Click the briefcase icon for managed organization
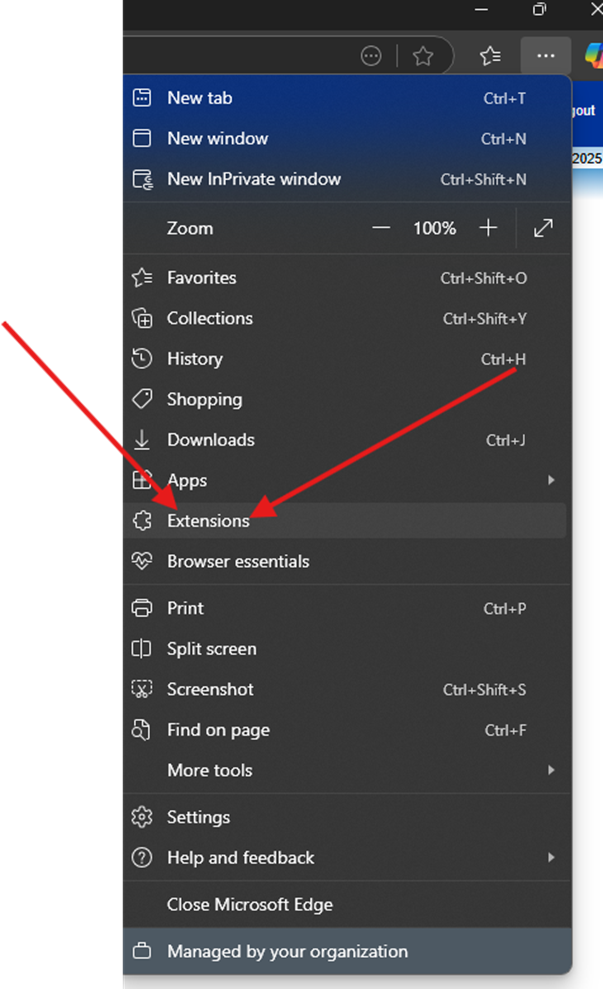 [x=142, y=951]
